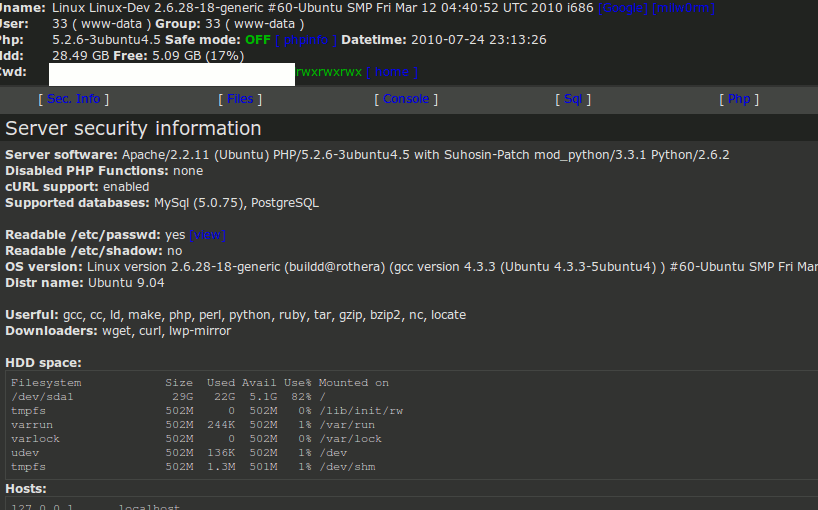The image size is (818, 510).
Task: Open the Sec. Info tab
Action: click(74, 99)
